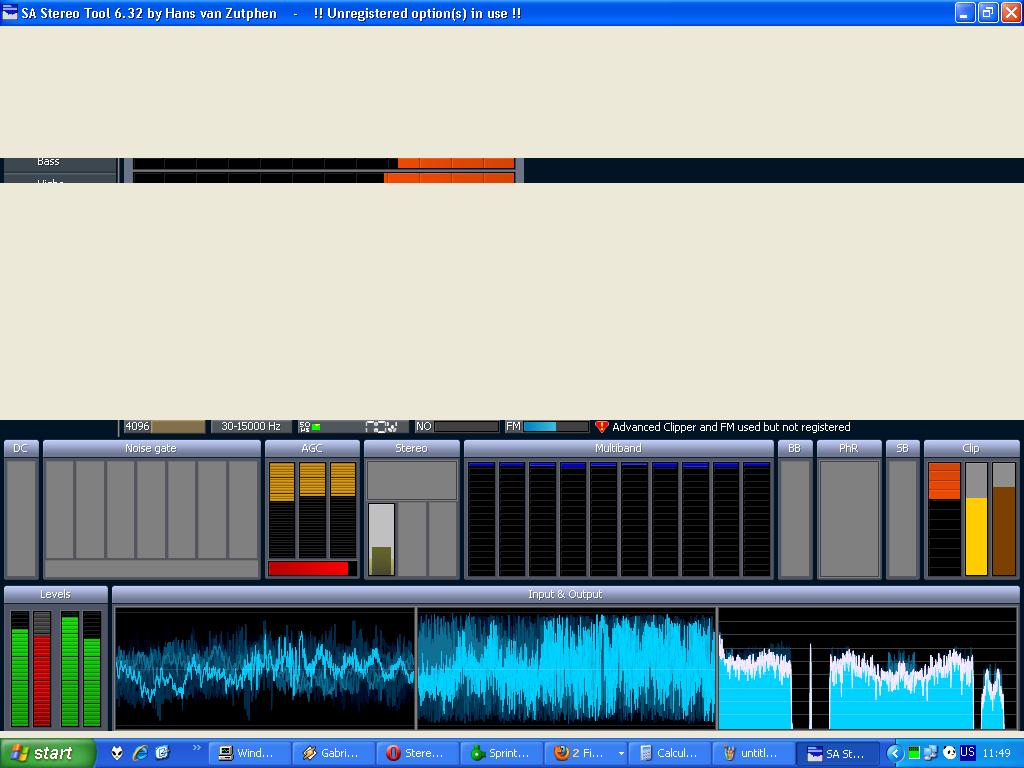Select the Stereo panel header
Image resolution: width=1024 pixels, height=768 pixels.
411,448
